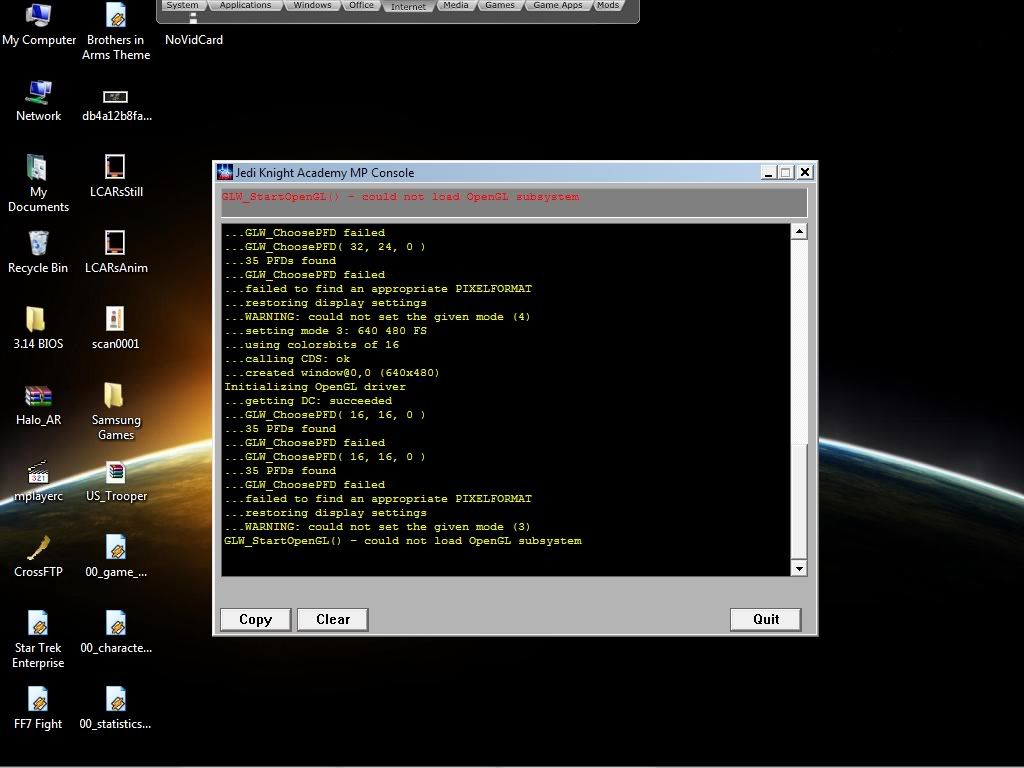Select the US_Trooper archive icon

(116, 481)
